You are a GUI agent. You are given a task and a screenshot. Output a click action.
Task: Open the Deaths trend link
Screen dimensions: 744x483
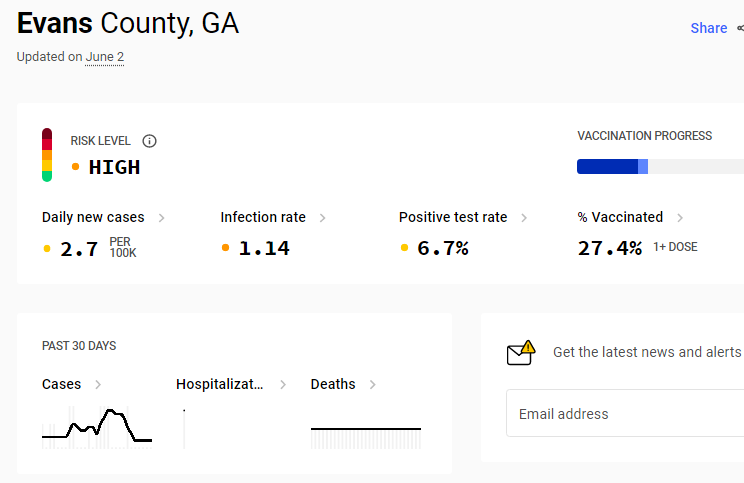coord(343,384)
